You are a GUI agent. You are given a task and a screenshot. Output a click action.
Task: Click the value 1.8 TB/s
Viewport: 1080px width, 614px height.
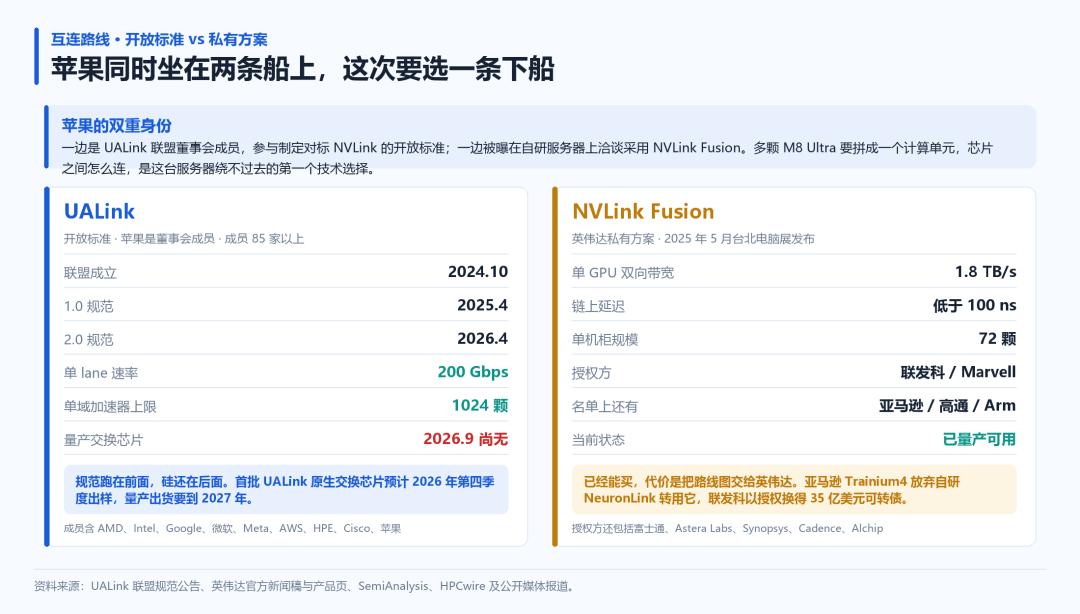pyautogui.click(x=985, y=272)
